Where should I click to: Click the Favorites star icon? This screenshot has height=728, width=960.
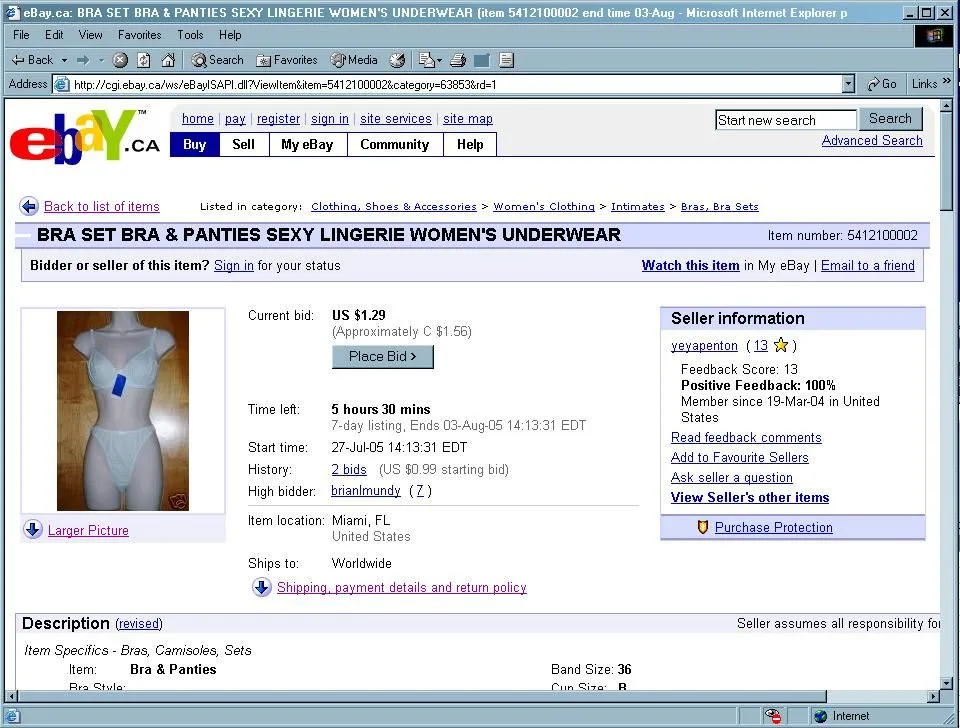pyautogui.click(x=261, y=60)
